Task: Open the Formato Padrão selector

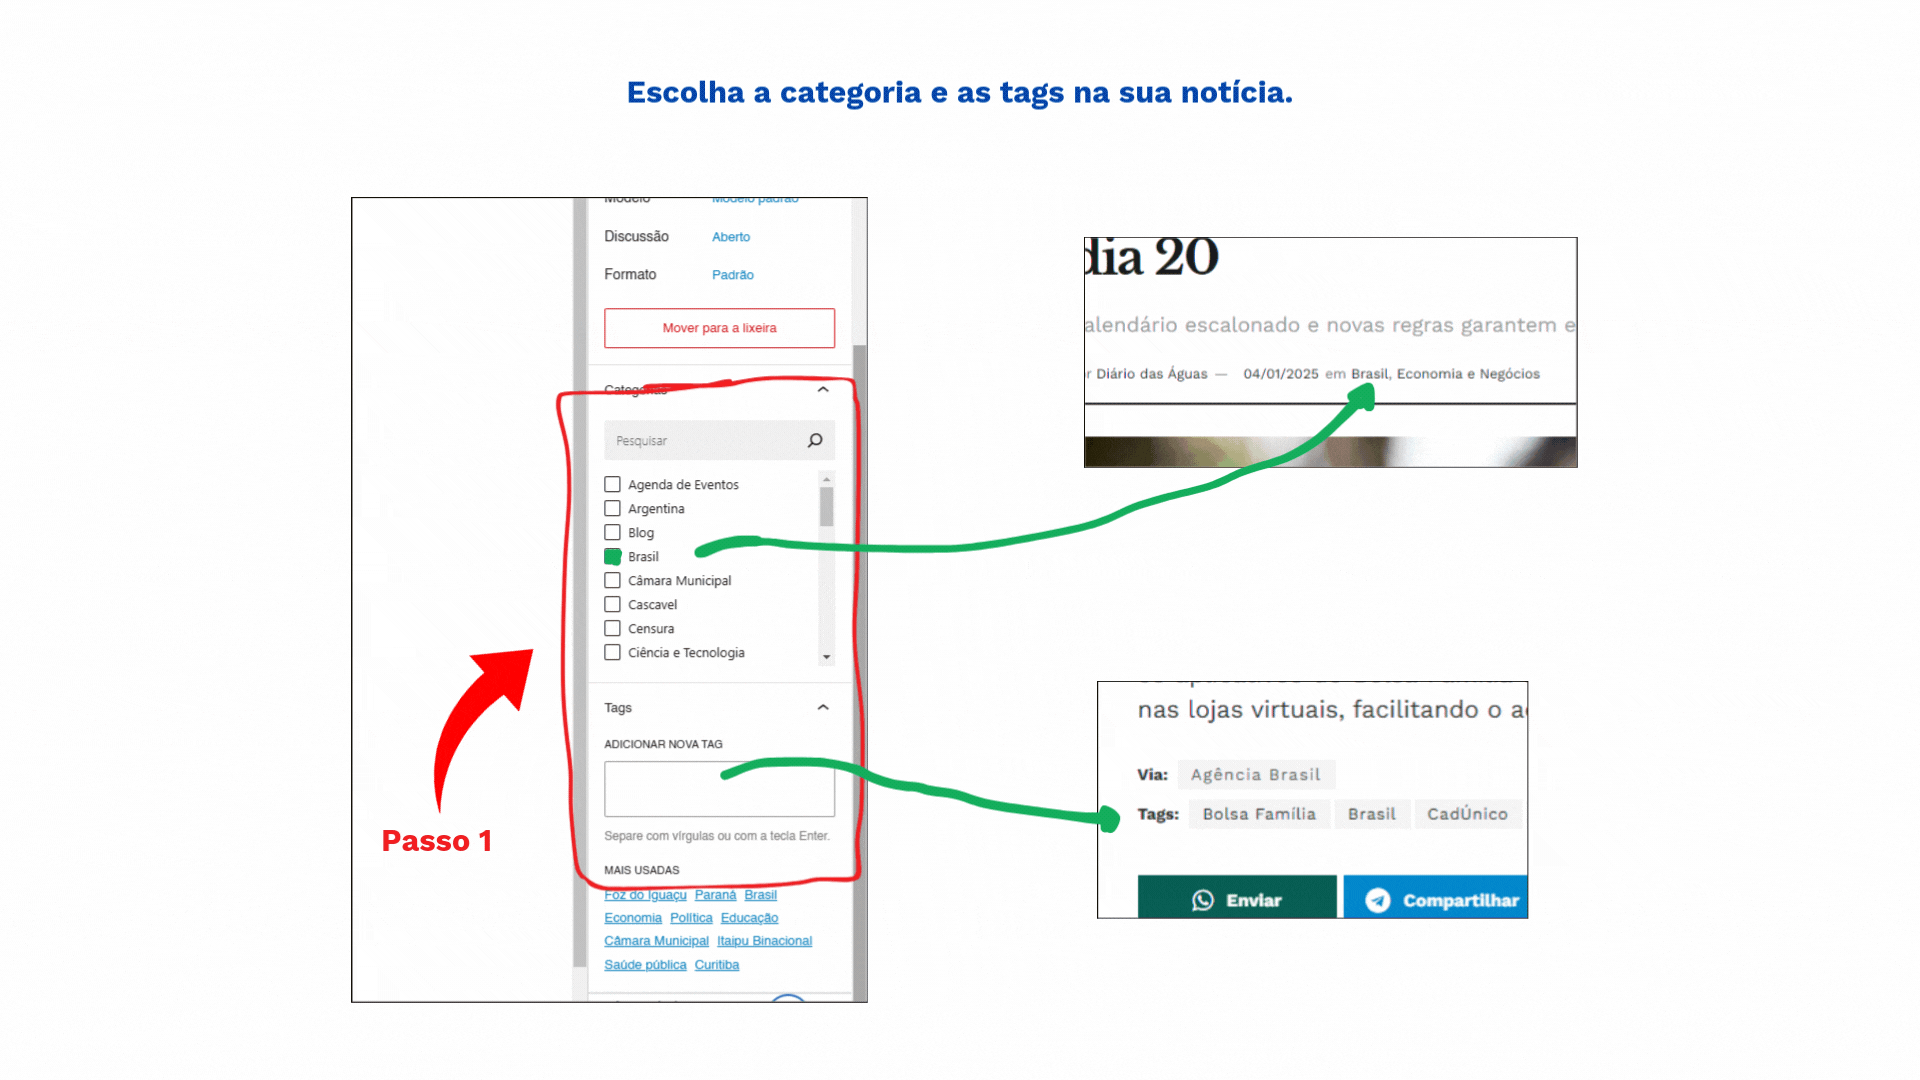Action: (732, 275)
